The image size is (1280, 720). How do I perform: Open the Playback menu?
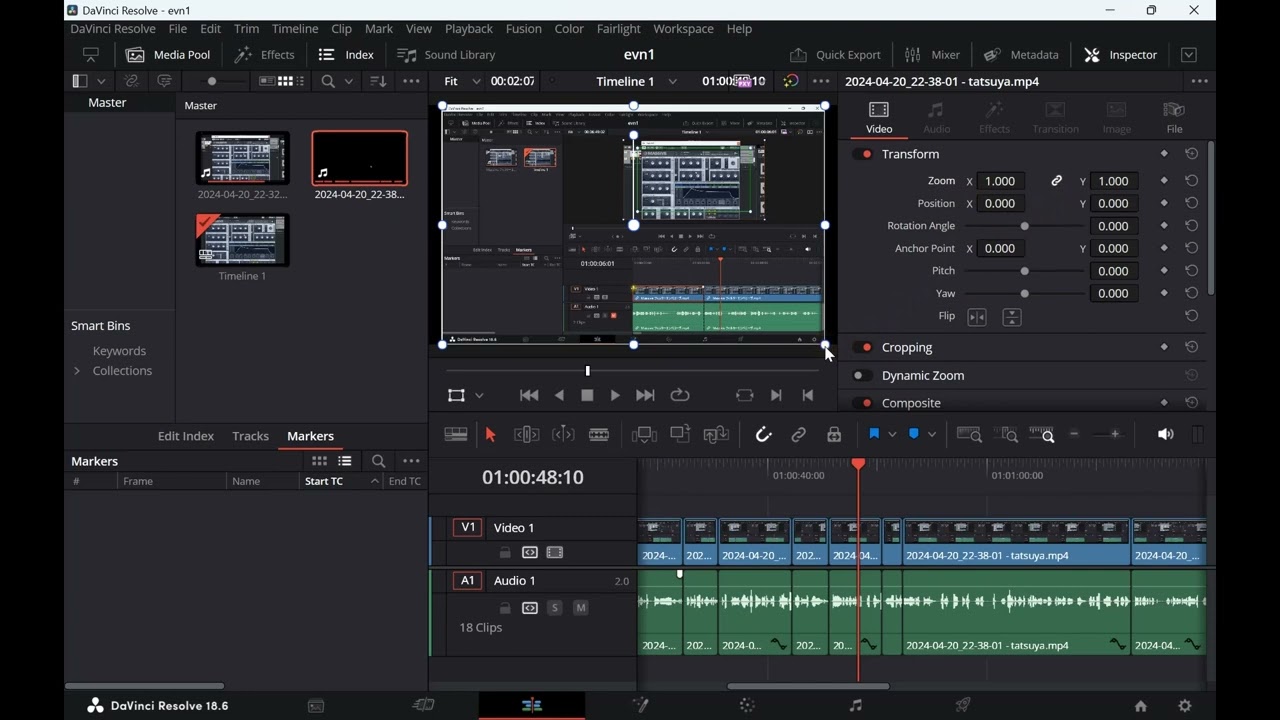468,29
